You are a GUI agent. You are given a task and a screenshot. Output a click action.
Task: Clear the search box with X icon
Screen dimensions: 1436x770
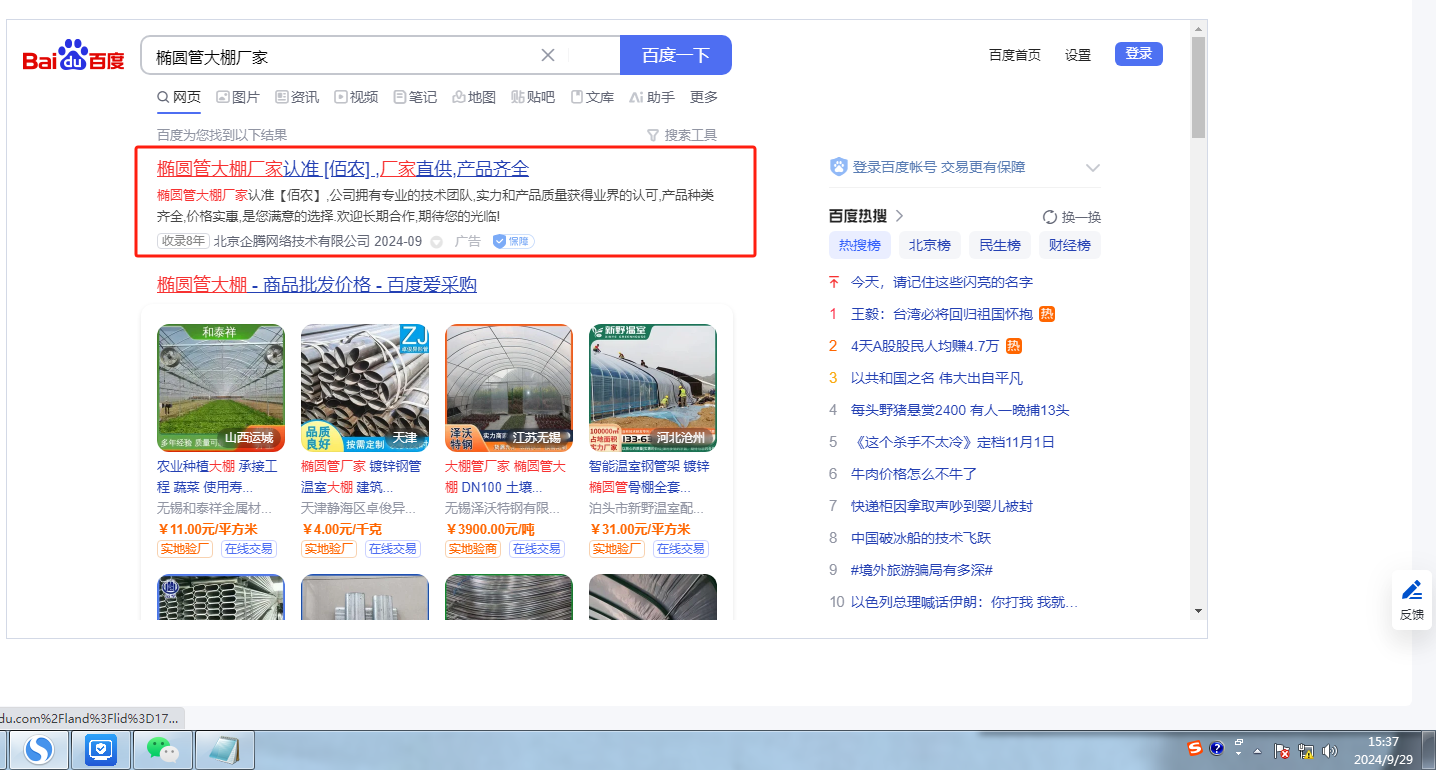tap(548, 55)
